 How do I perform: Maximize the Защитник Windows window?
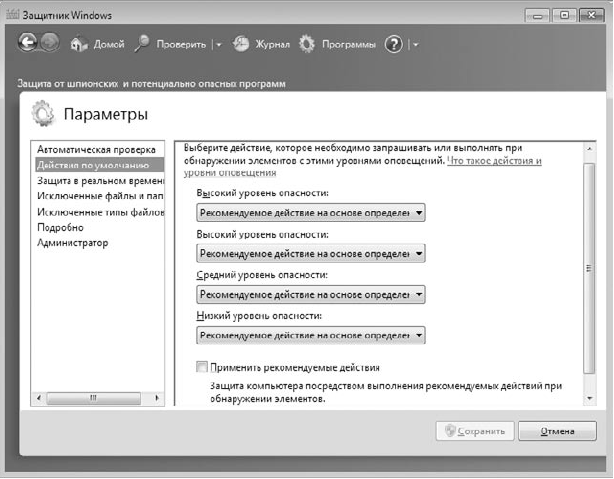564,15
